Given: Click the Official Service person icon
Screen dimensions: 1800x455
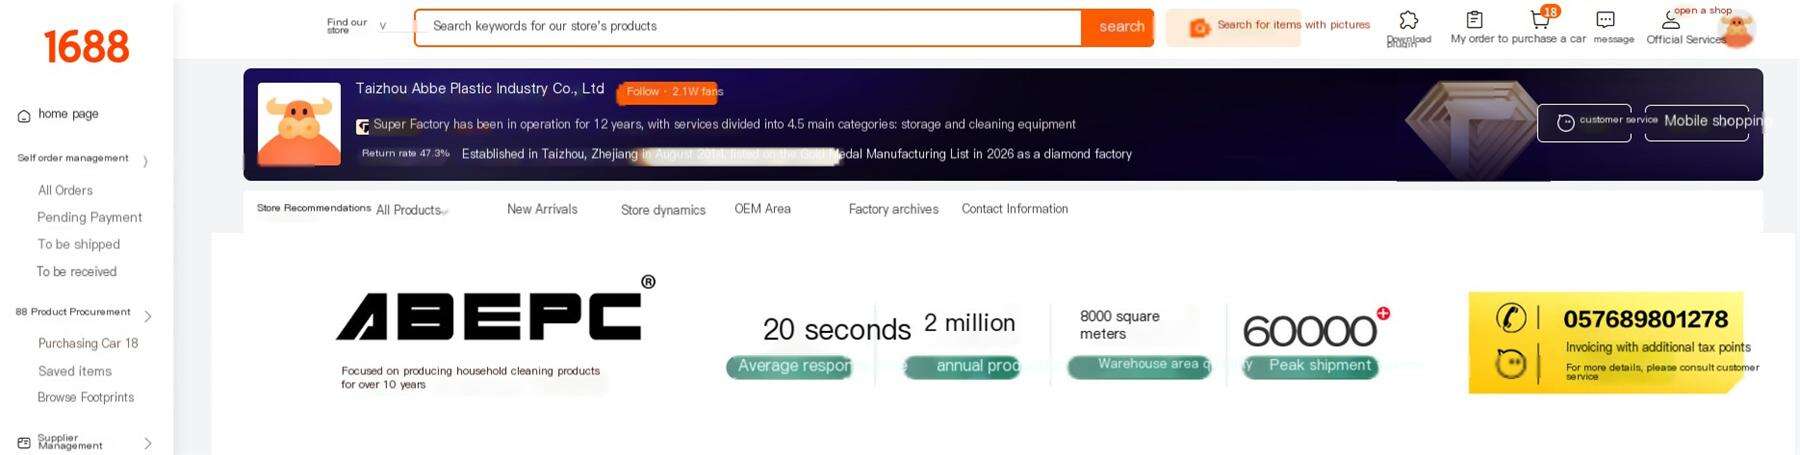Looking at the screenshot, I should coord(1670,20).
